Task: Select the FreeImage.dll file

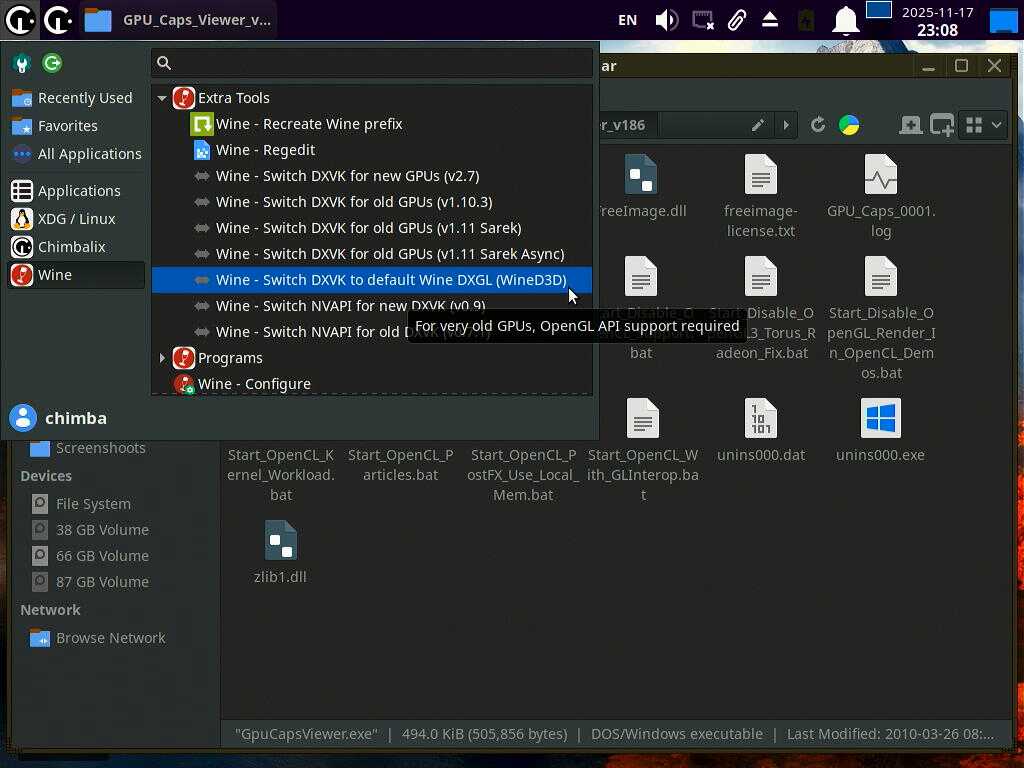Action: pos(641,187)
